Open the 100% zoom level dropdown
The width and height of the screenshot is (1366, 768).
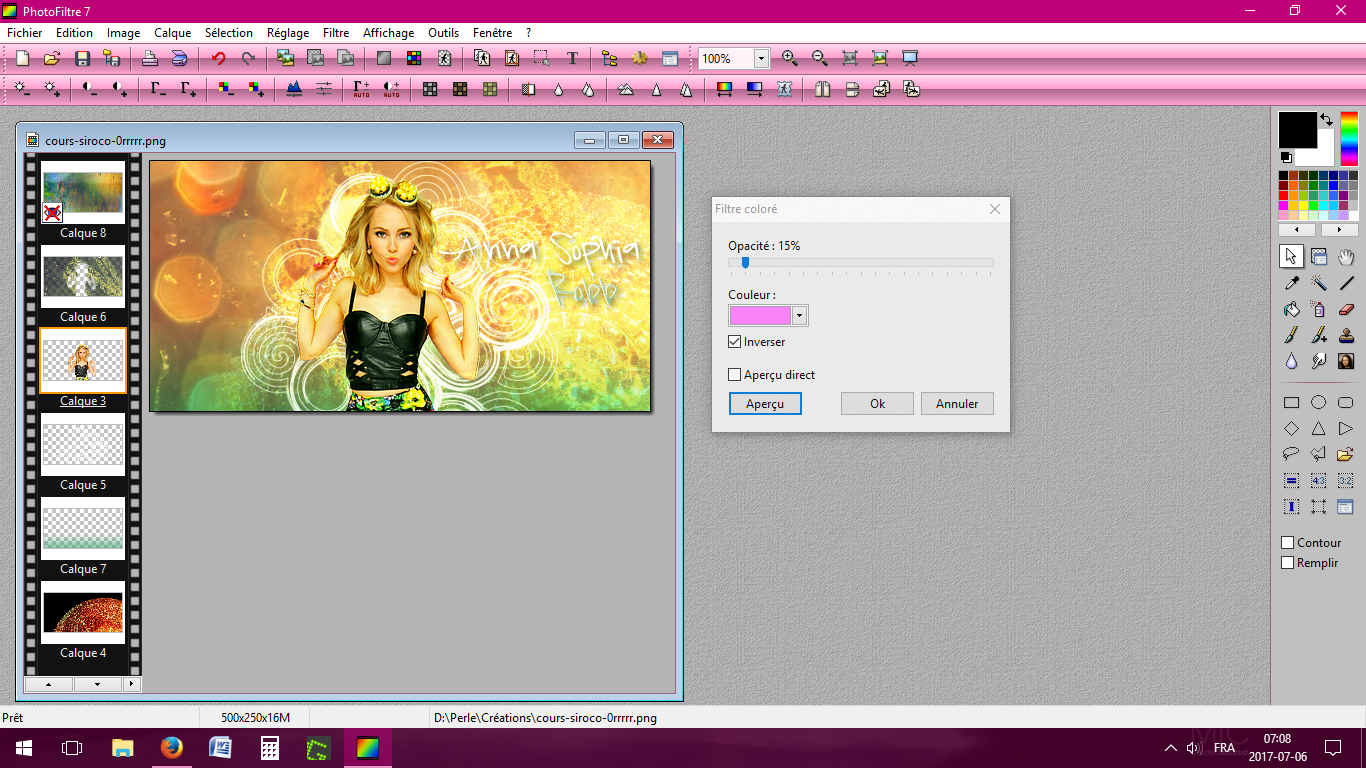click(x=761, y=59)
